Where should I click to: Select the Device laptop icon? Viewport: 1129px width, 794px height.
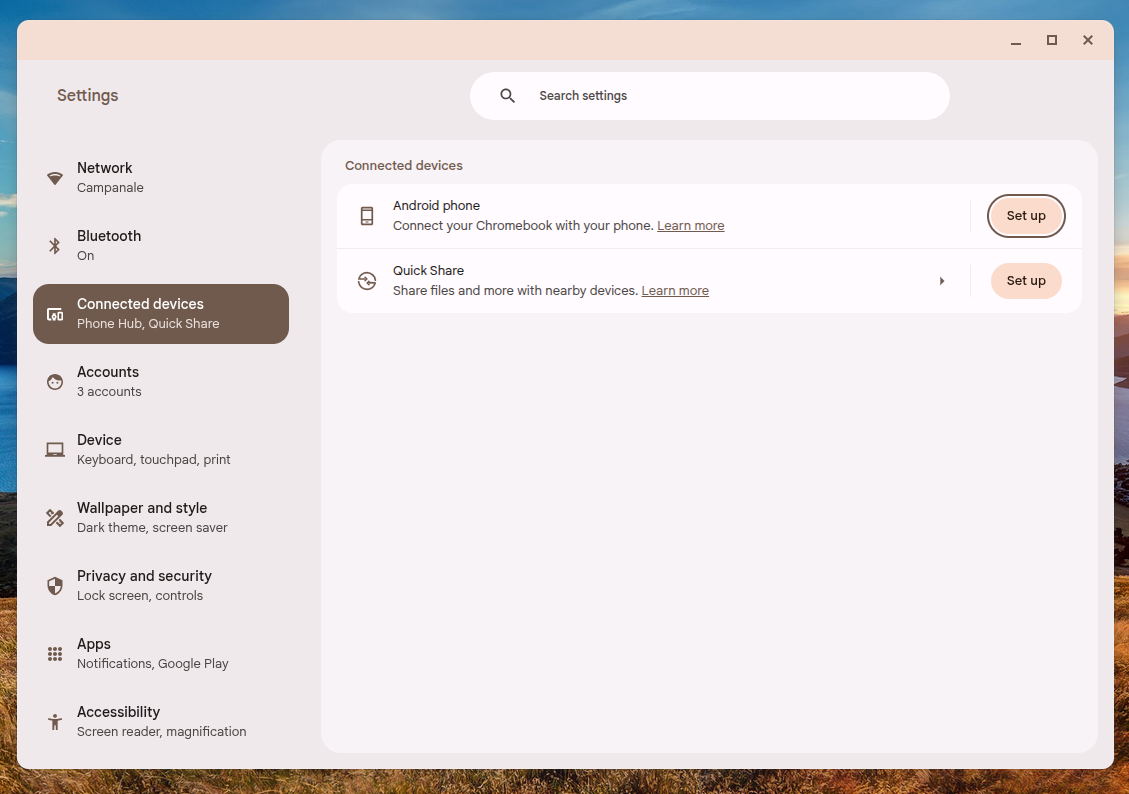(54, 450)
